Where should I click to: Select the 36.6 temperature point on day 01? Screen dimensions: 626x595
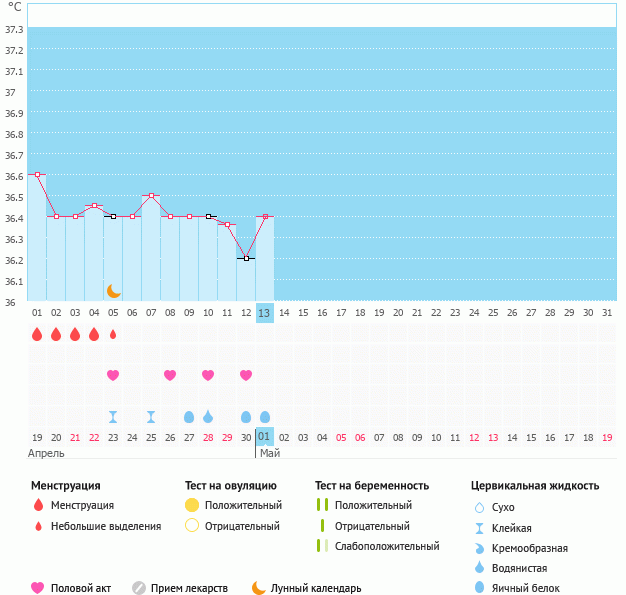(x=37, y=174)
